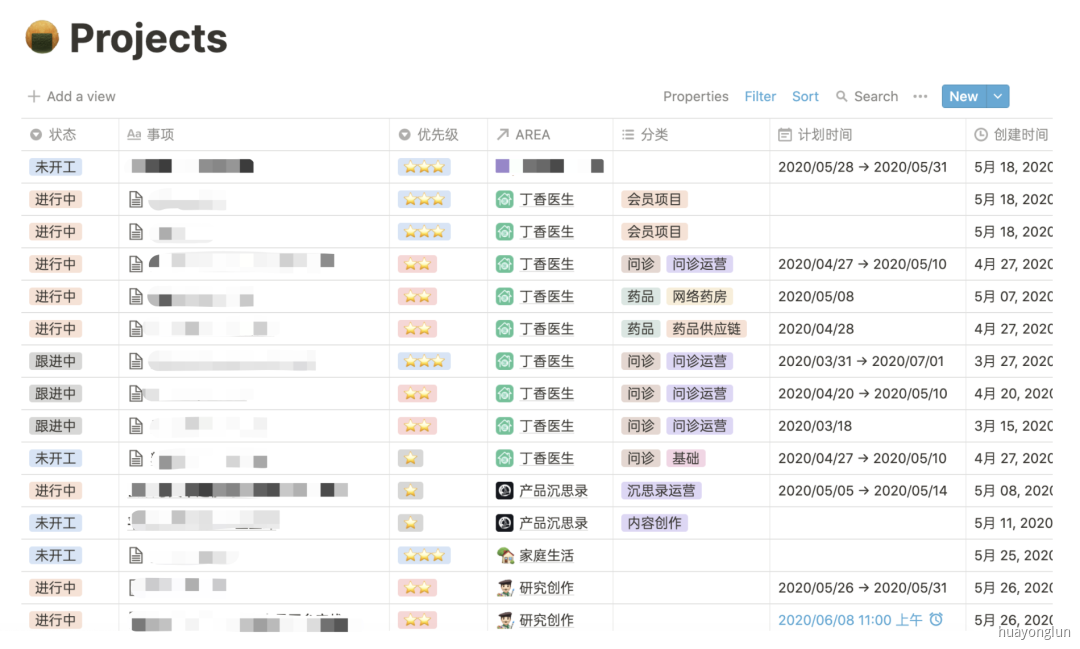The image size is (1080, 649).
Task: Click the 状态 column header
Action: 70,134
